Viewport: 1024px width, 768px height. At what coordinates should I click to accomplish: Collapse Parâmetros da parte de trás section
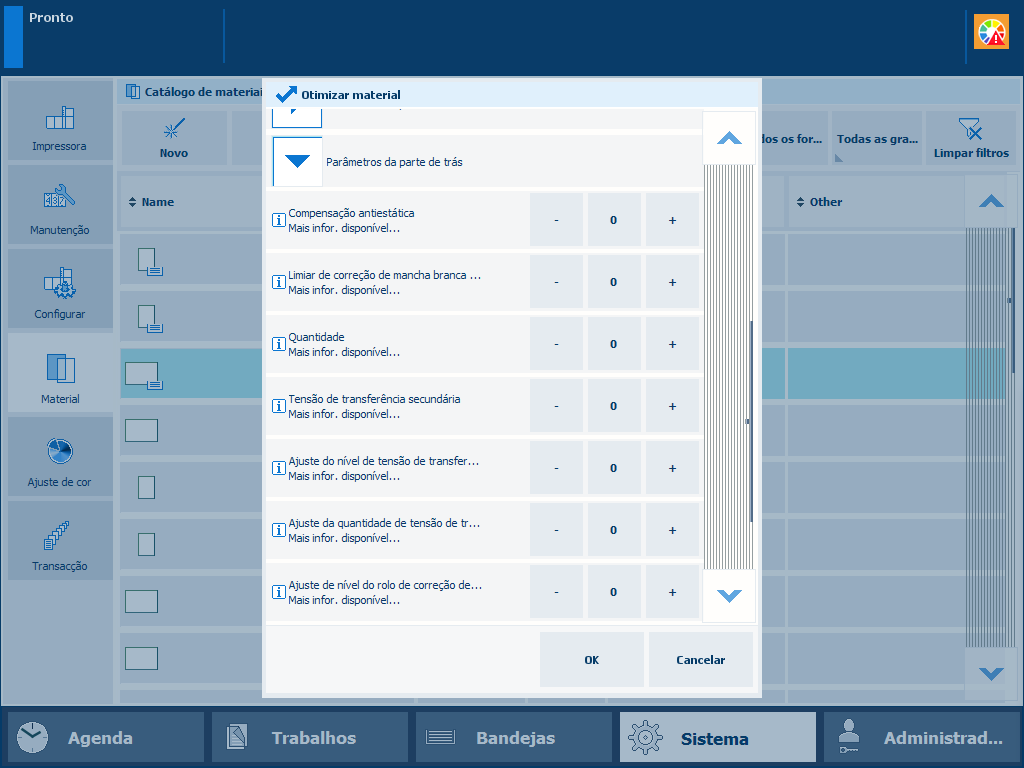(x=297, y=161)
